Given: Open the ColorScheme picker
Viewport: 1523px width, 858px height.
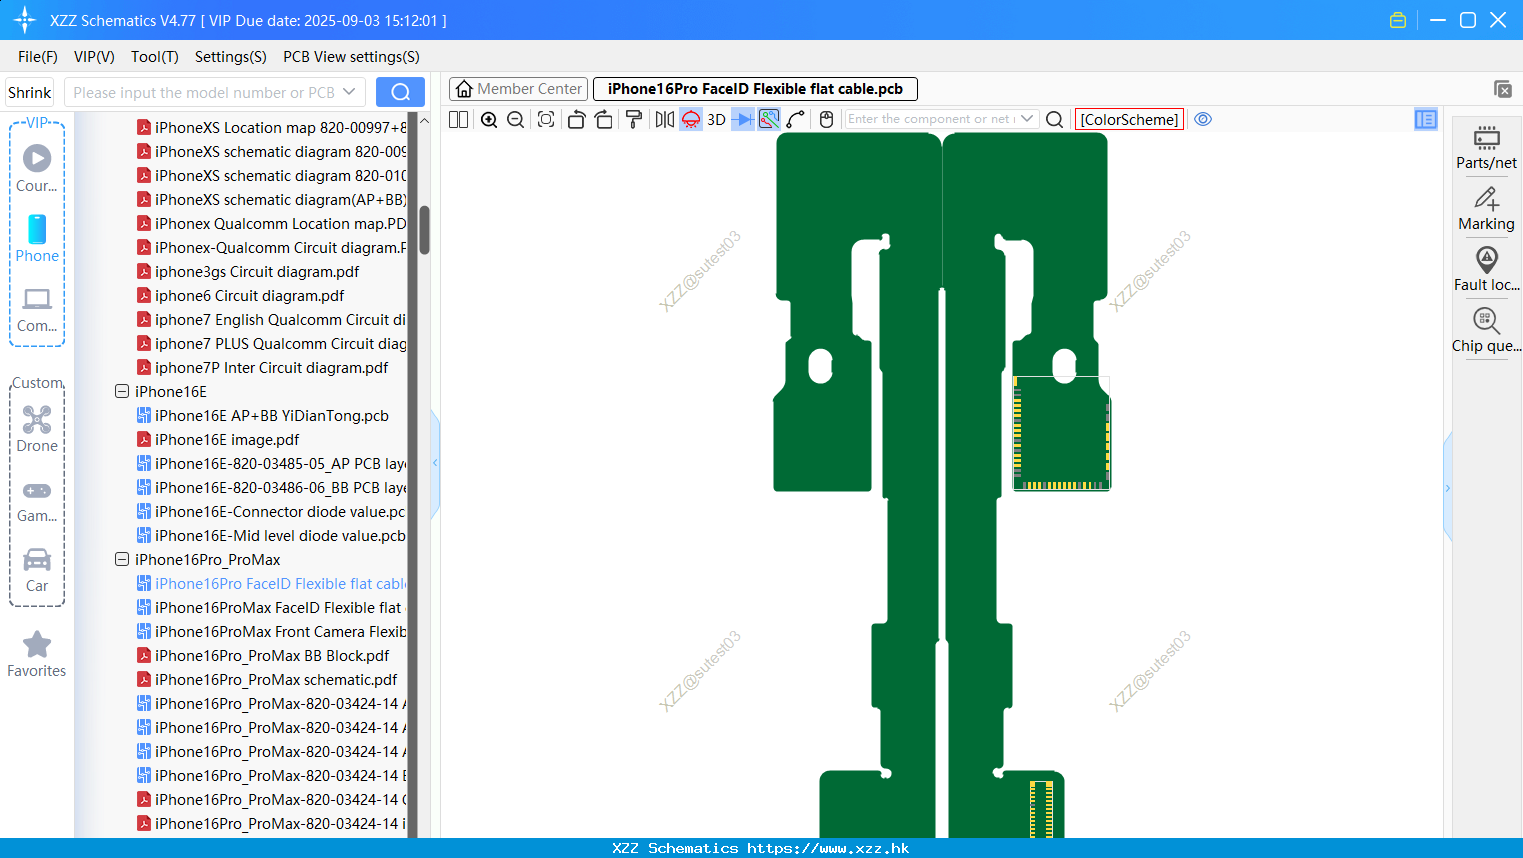Looking at the screenshot, I should (x=1129, y=119).
